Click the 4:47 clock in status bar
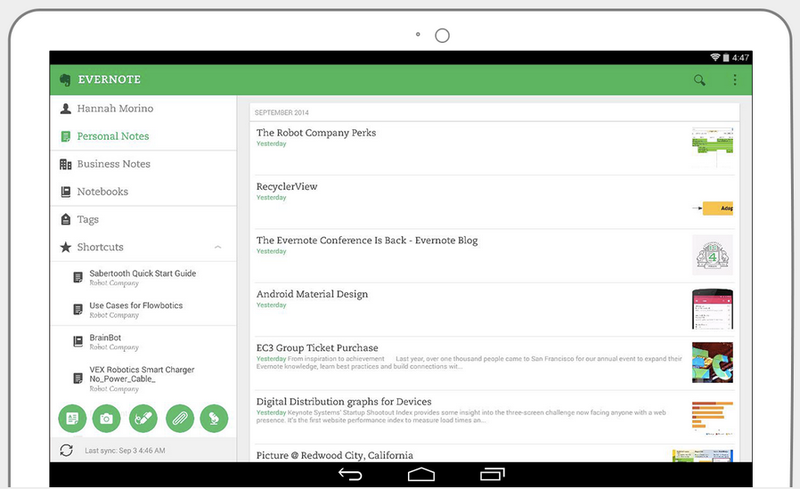This screenshot has height=489, width=800. (740, 58)
